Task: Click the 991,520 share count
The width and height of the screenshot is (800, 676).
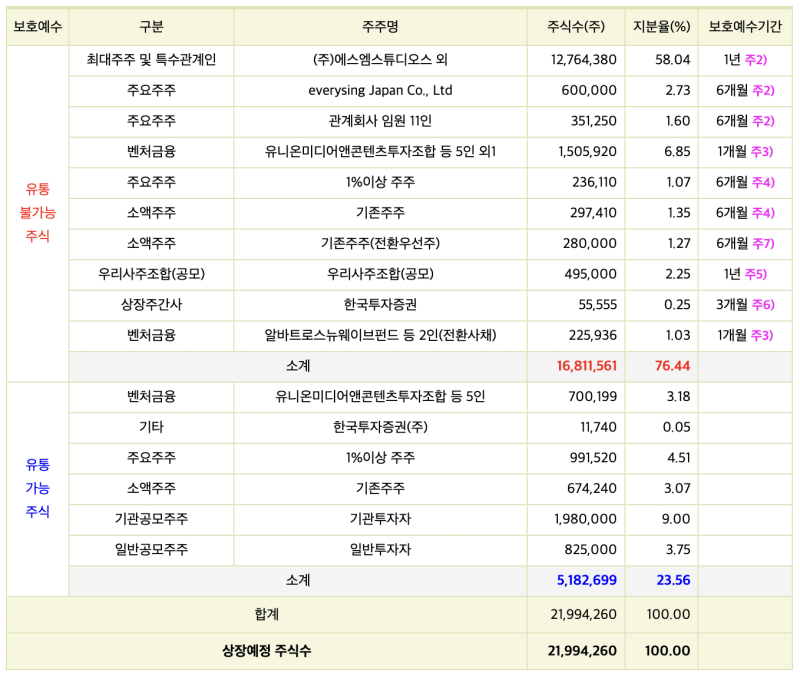Action: click(593, 458)
